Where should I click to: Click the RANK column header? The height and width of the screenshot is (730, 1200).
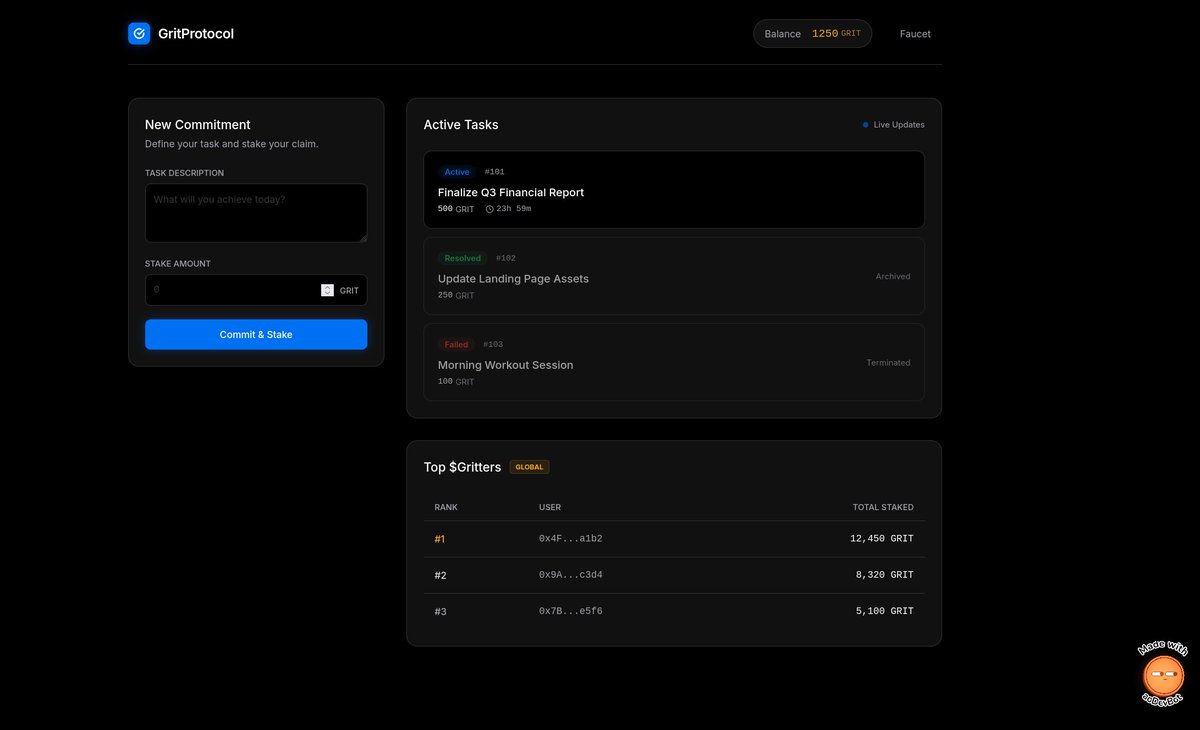click(x=446, y=507)
